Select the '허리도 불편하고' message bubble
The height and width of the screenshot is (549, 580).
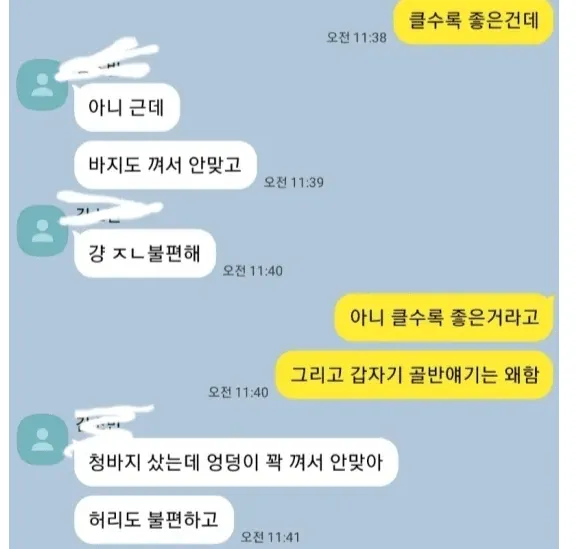click(x=154, y=520)
